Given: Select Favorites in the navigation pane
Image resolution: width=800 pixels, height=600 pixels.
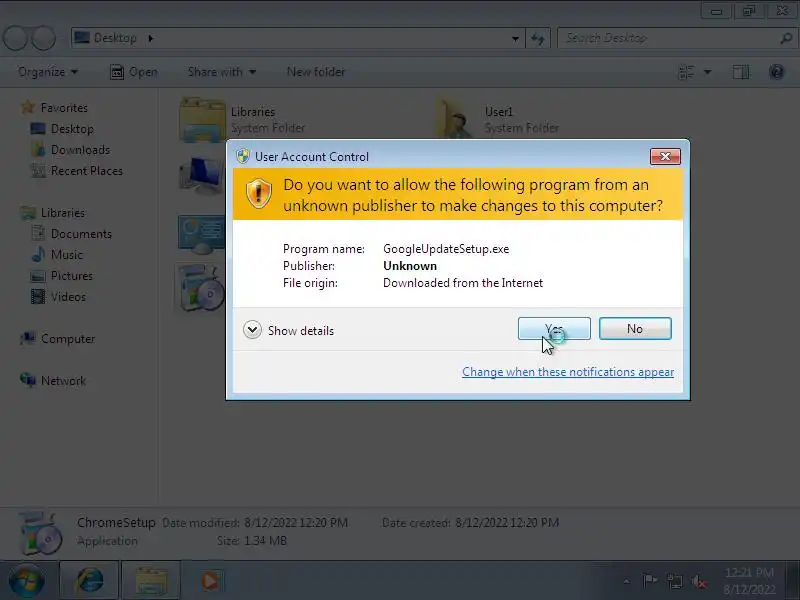Looking at the screenshot, I should [64, 108].
